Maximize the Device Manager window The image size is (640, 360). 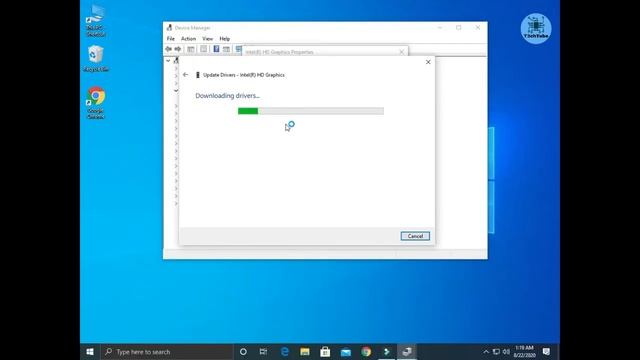tap(459, 28)
